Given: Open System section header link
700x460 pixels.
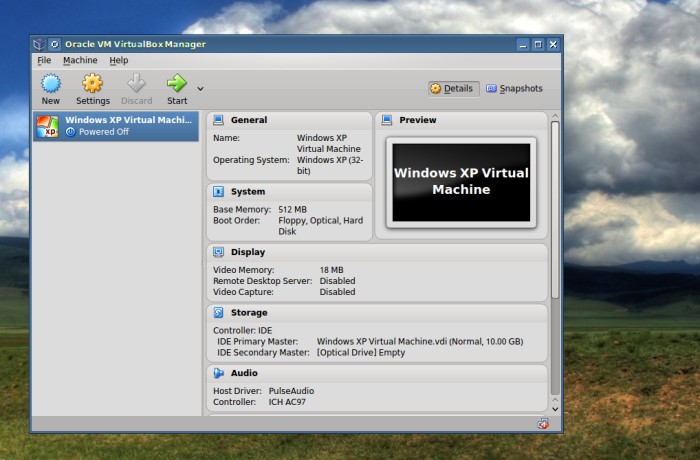Looking at the screenshot, I should pyautogui.click(x=248, y=192).
